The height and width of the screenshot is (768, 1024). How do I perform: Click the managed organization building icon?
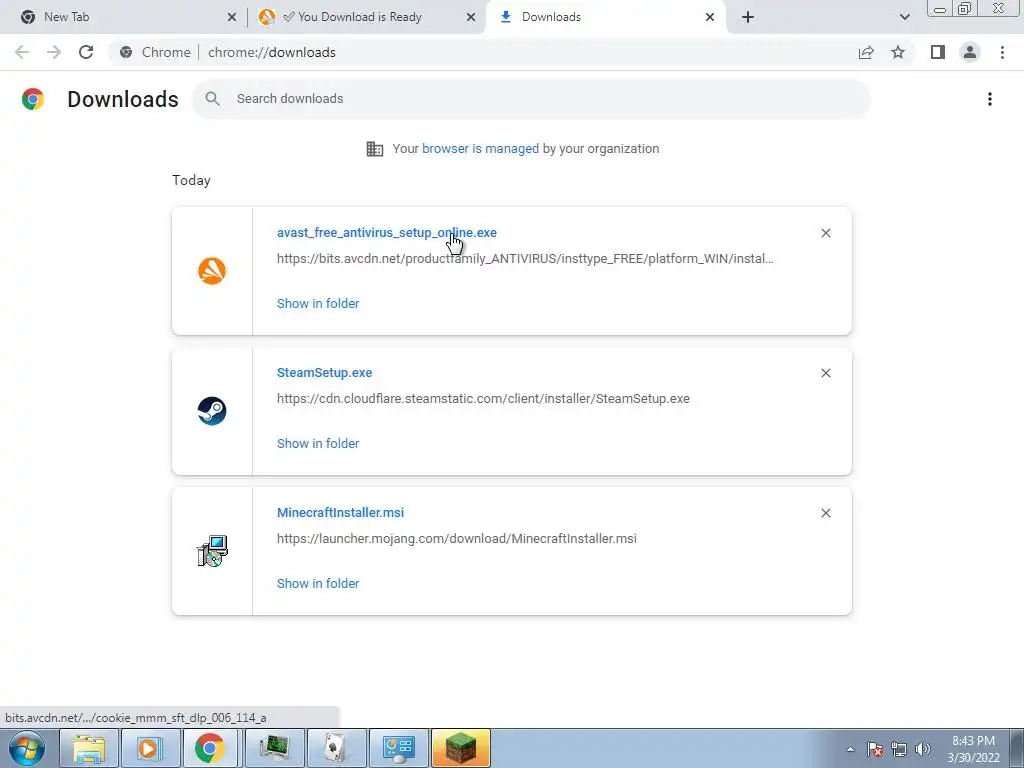point(375,149)
